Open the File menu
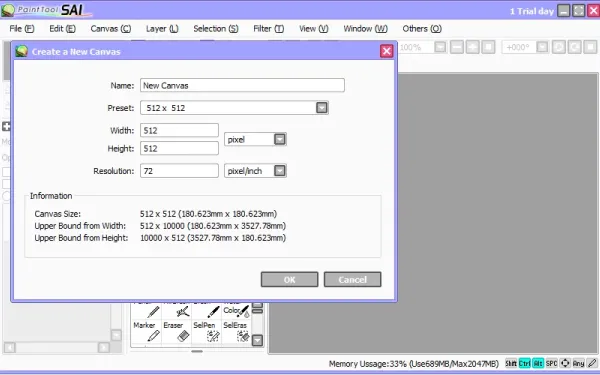600x375 pixels. click(22, 29)
